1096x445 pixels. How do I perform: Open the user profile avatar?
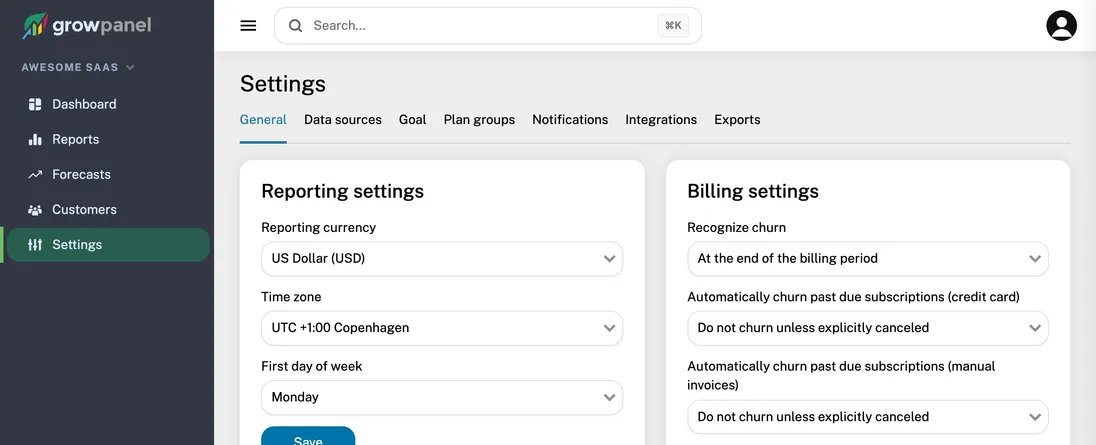pos(1061,26)
